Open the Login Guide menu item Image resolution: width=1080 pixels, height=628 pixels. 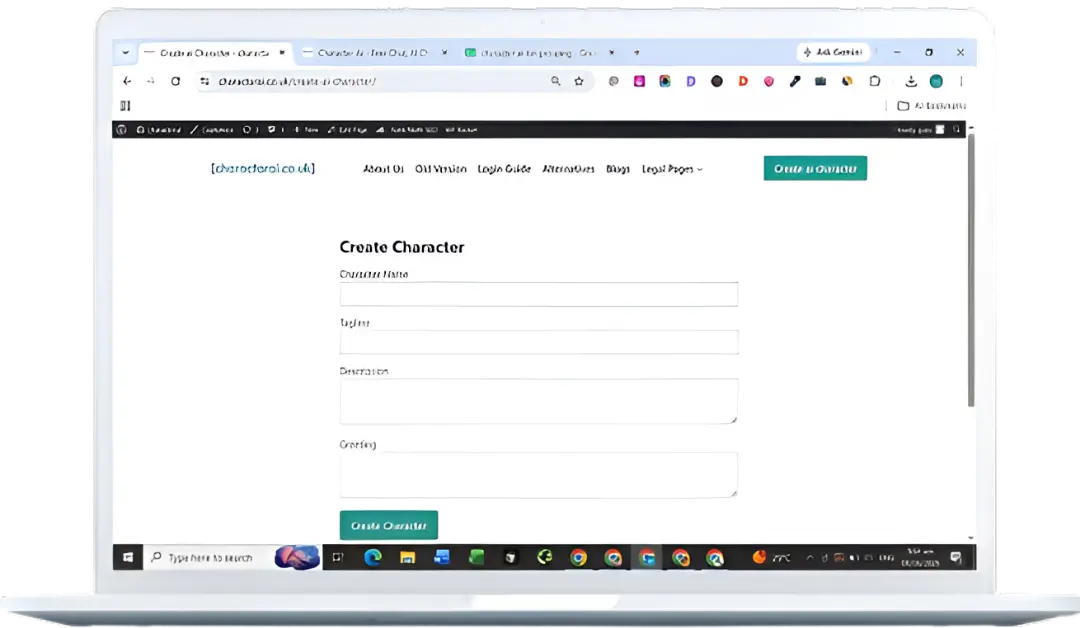pyautogui.click(x=504, y=169)
